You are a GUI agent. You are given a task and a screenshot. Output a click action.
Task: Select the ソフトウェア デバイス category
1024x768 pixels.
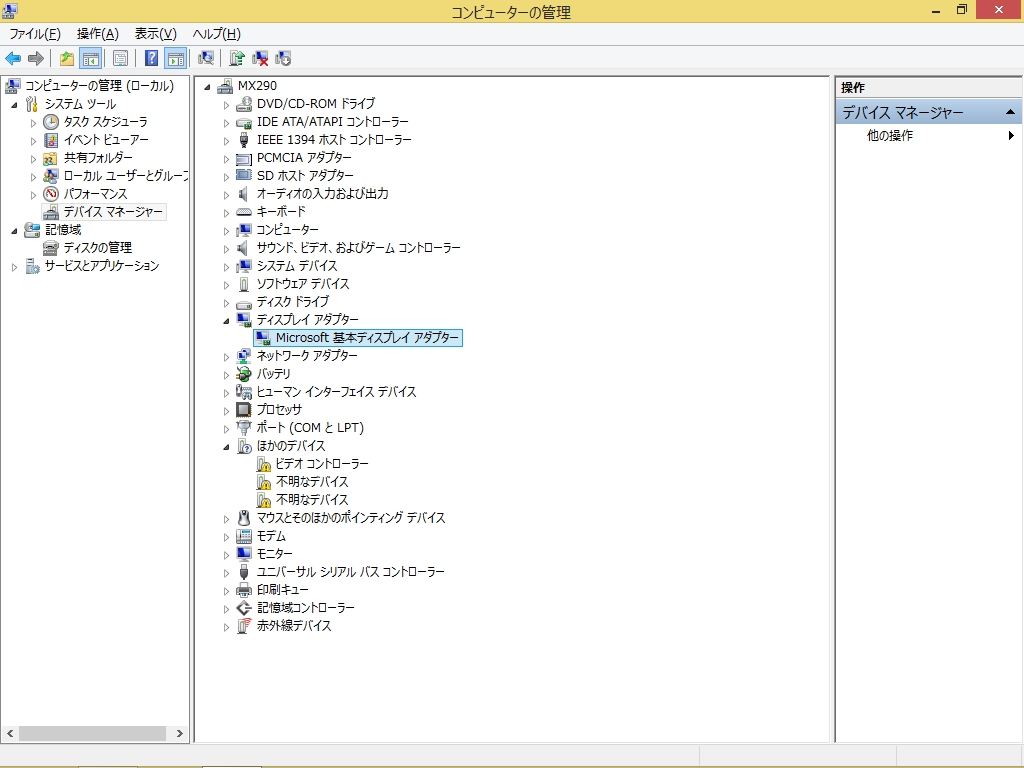[x=303, y=284]
